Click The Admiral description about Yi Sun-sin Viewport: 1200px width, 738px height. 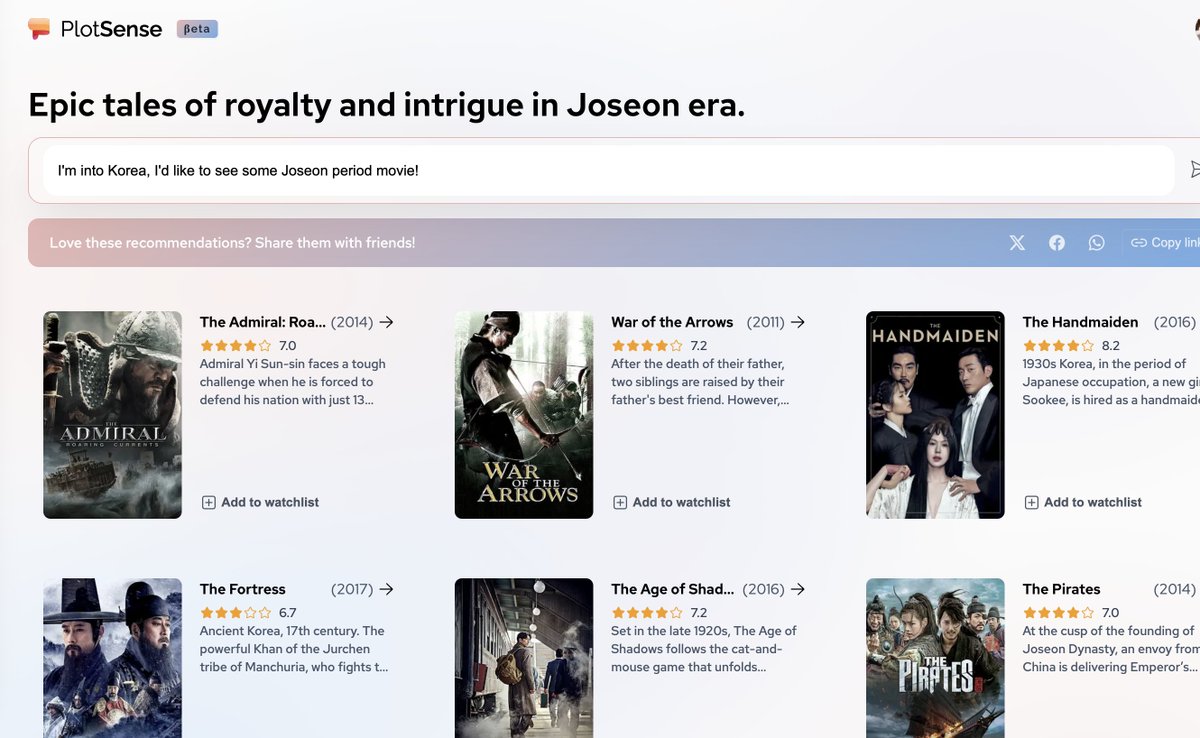tap(293, 382)
